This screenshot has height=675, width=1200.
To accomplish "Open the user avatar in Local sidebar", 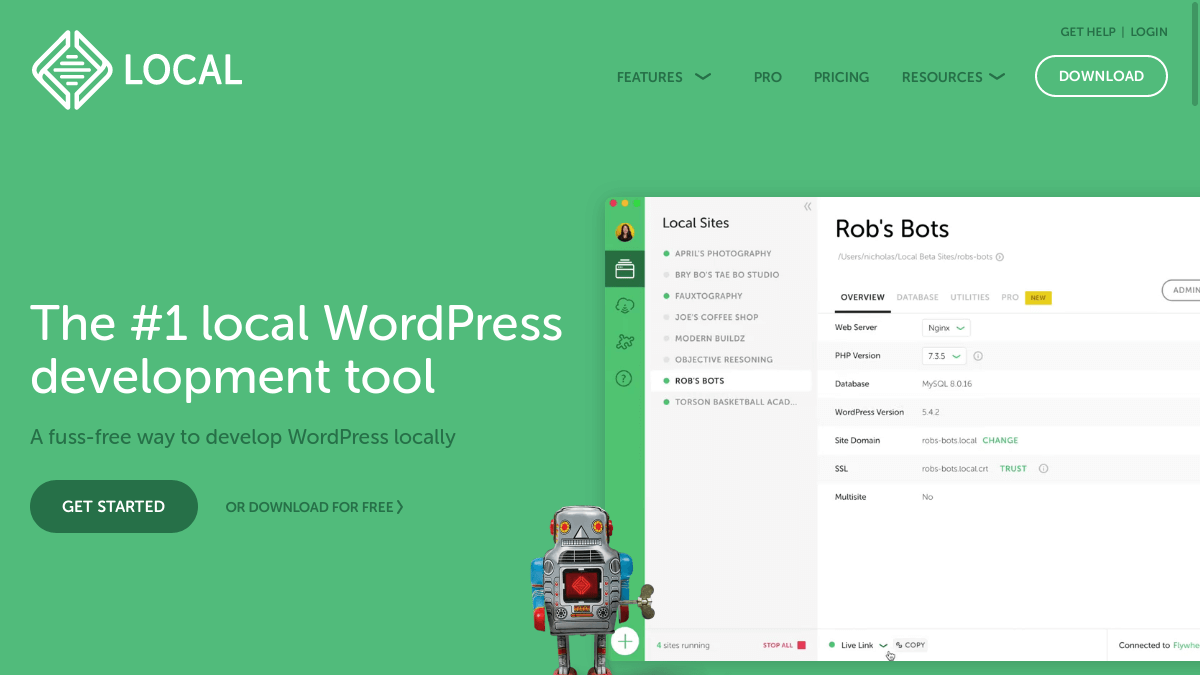I will pyautogui.click(x=625, y=232).
